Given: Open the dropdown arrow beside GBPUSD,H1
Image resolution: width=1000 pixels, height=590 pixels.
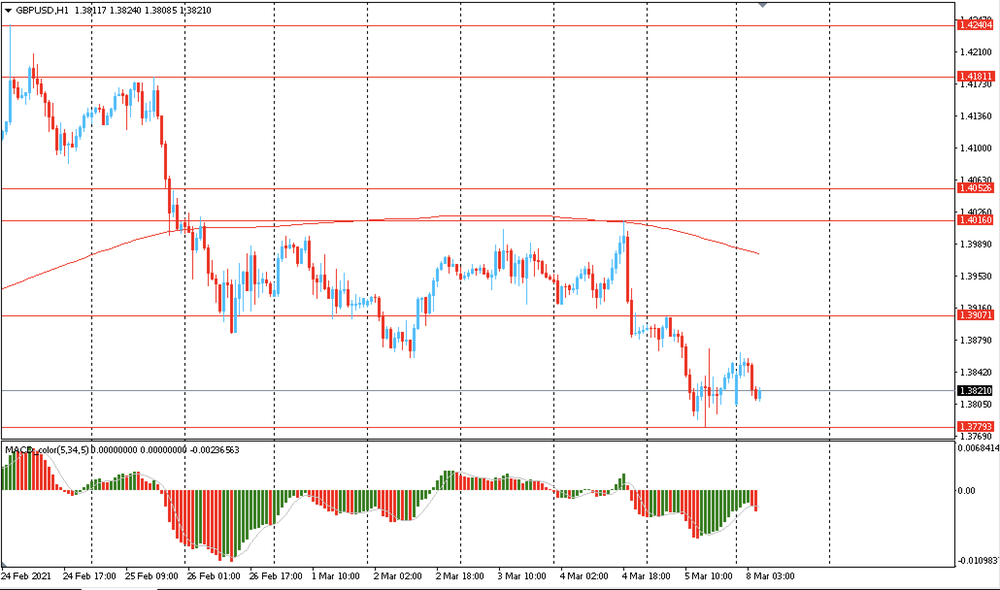Looking at the screenshot, I should (7, 10).
